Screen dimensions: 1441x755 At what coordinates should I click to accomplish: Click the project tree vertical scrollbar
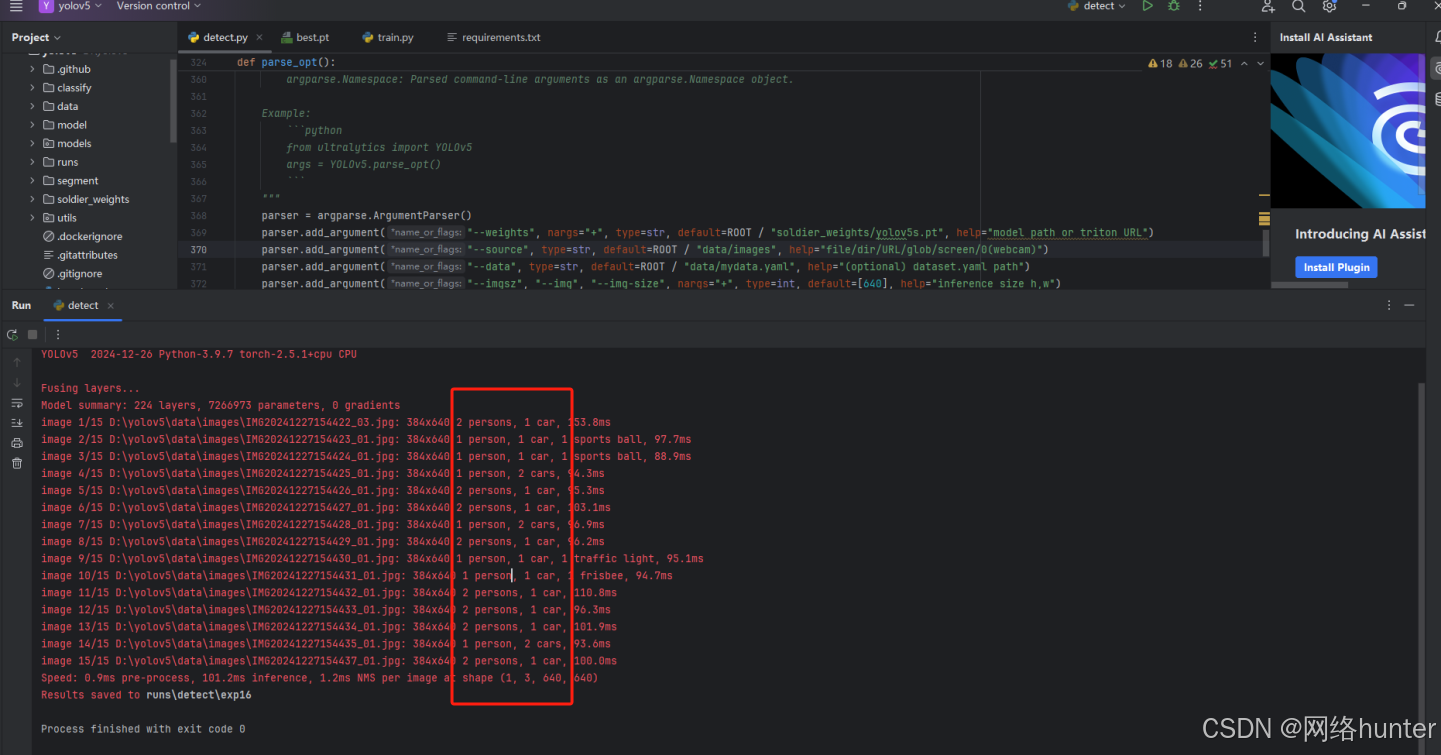tap(173, 100)
